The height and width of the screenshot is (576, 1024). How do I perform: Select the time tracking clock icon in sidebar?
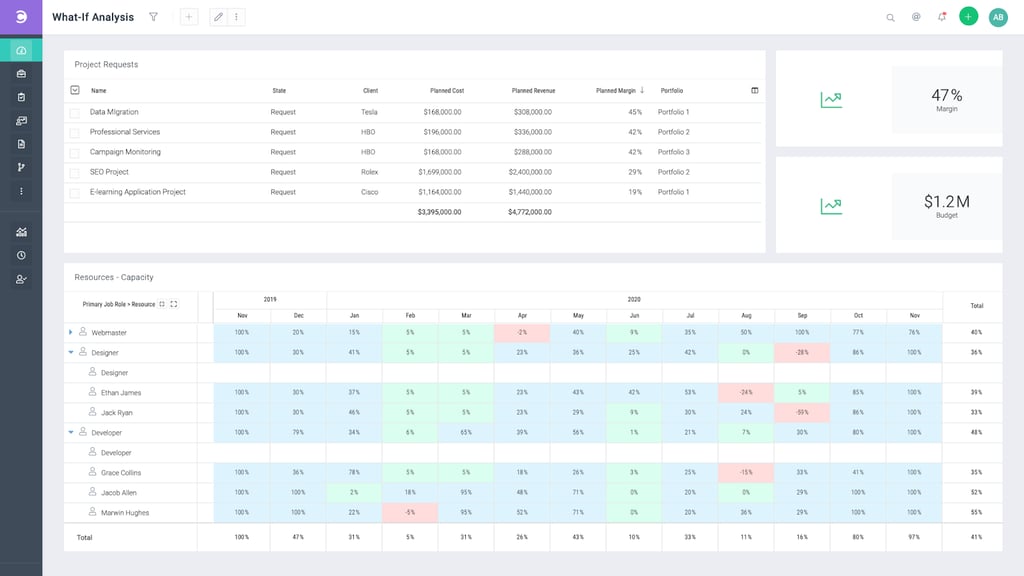pos(21,255)
